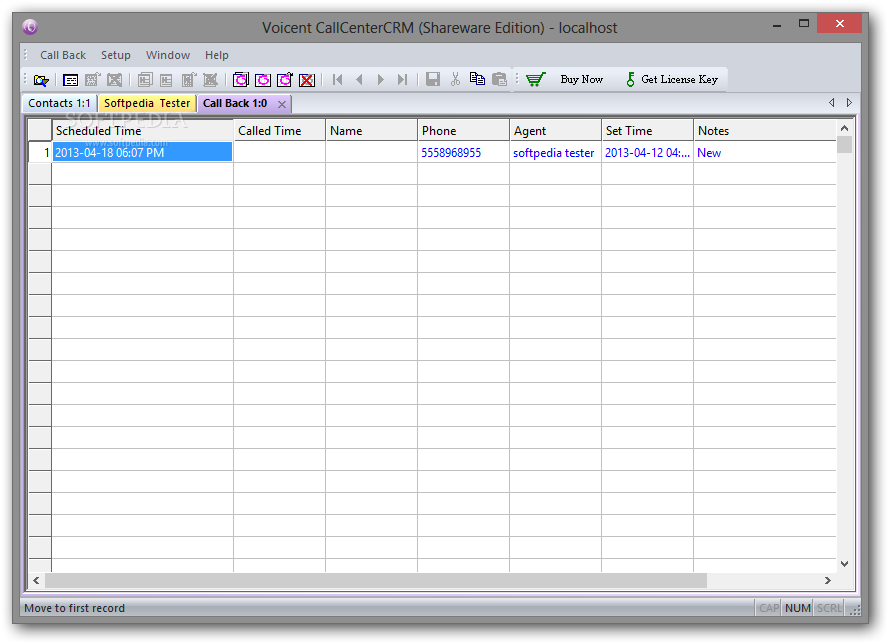Click the empty Name cell in row 1
The height and width of the screenshot is (644, 889).
(371, 152)
